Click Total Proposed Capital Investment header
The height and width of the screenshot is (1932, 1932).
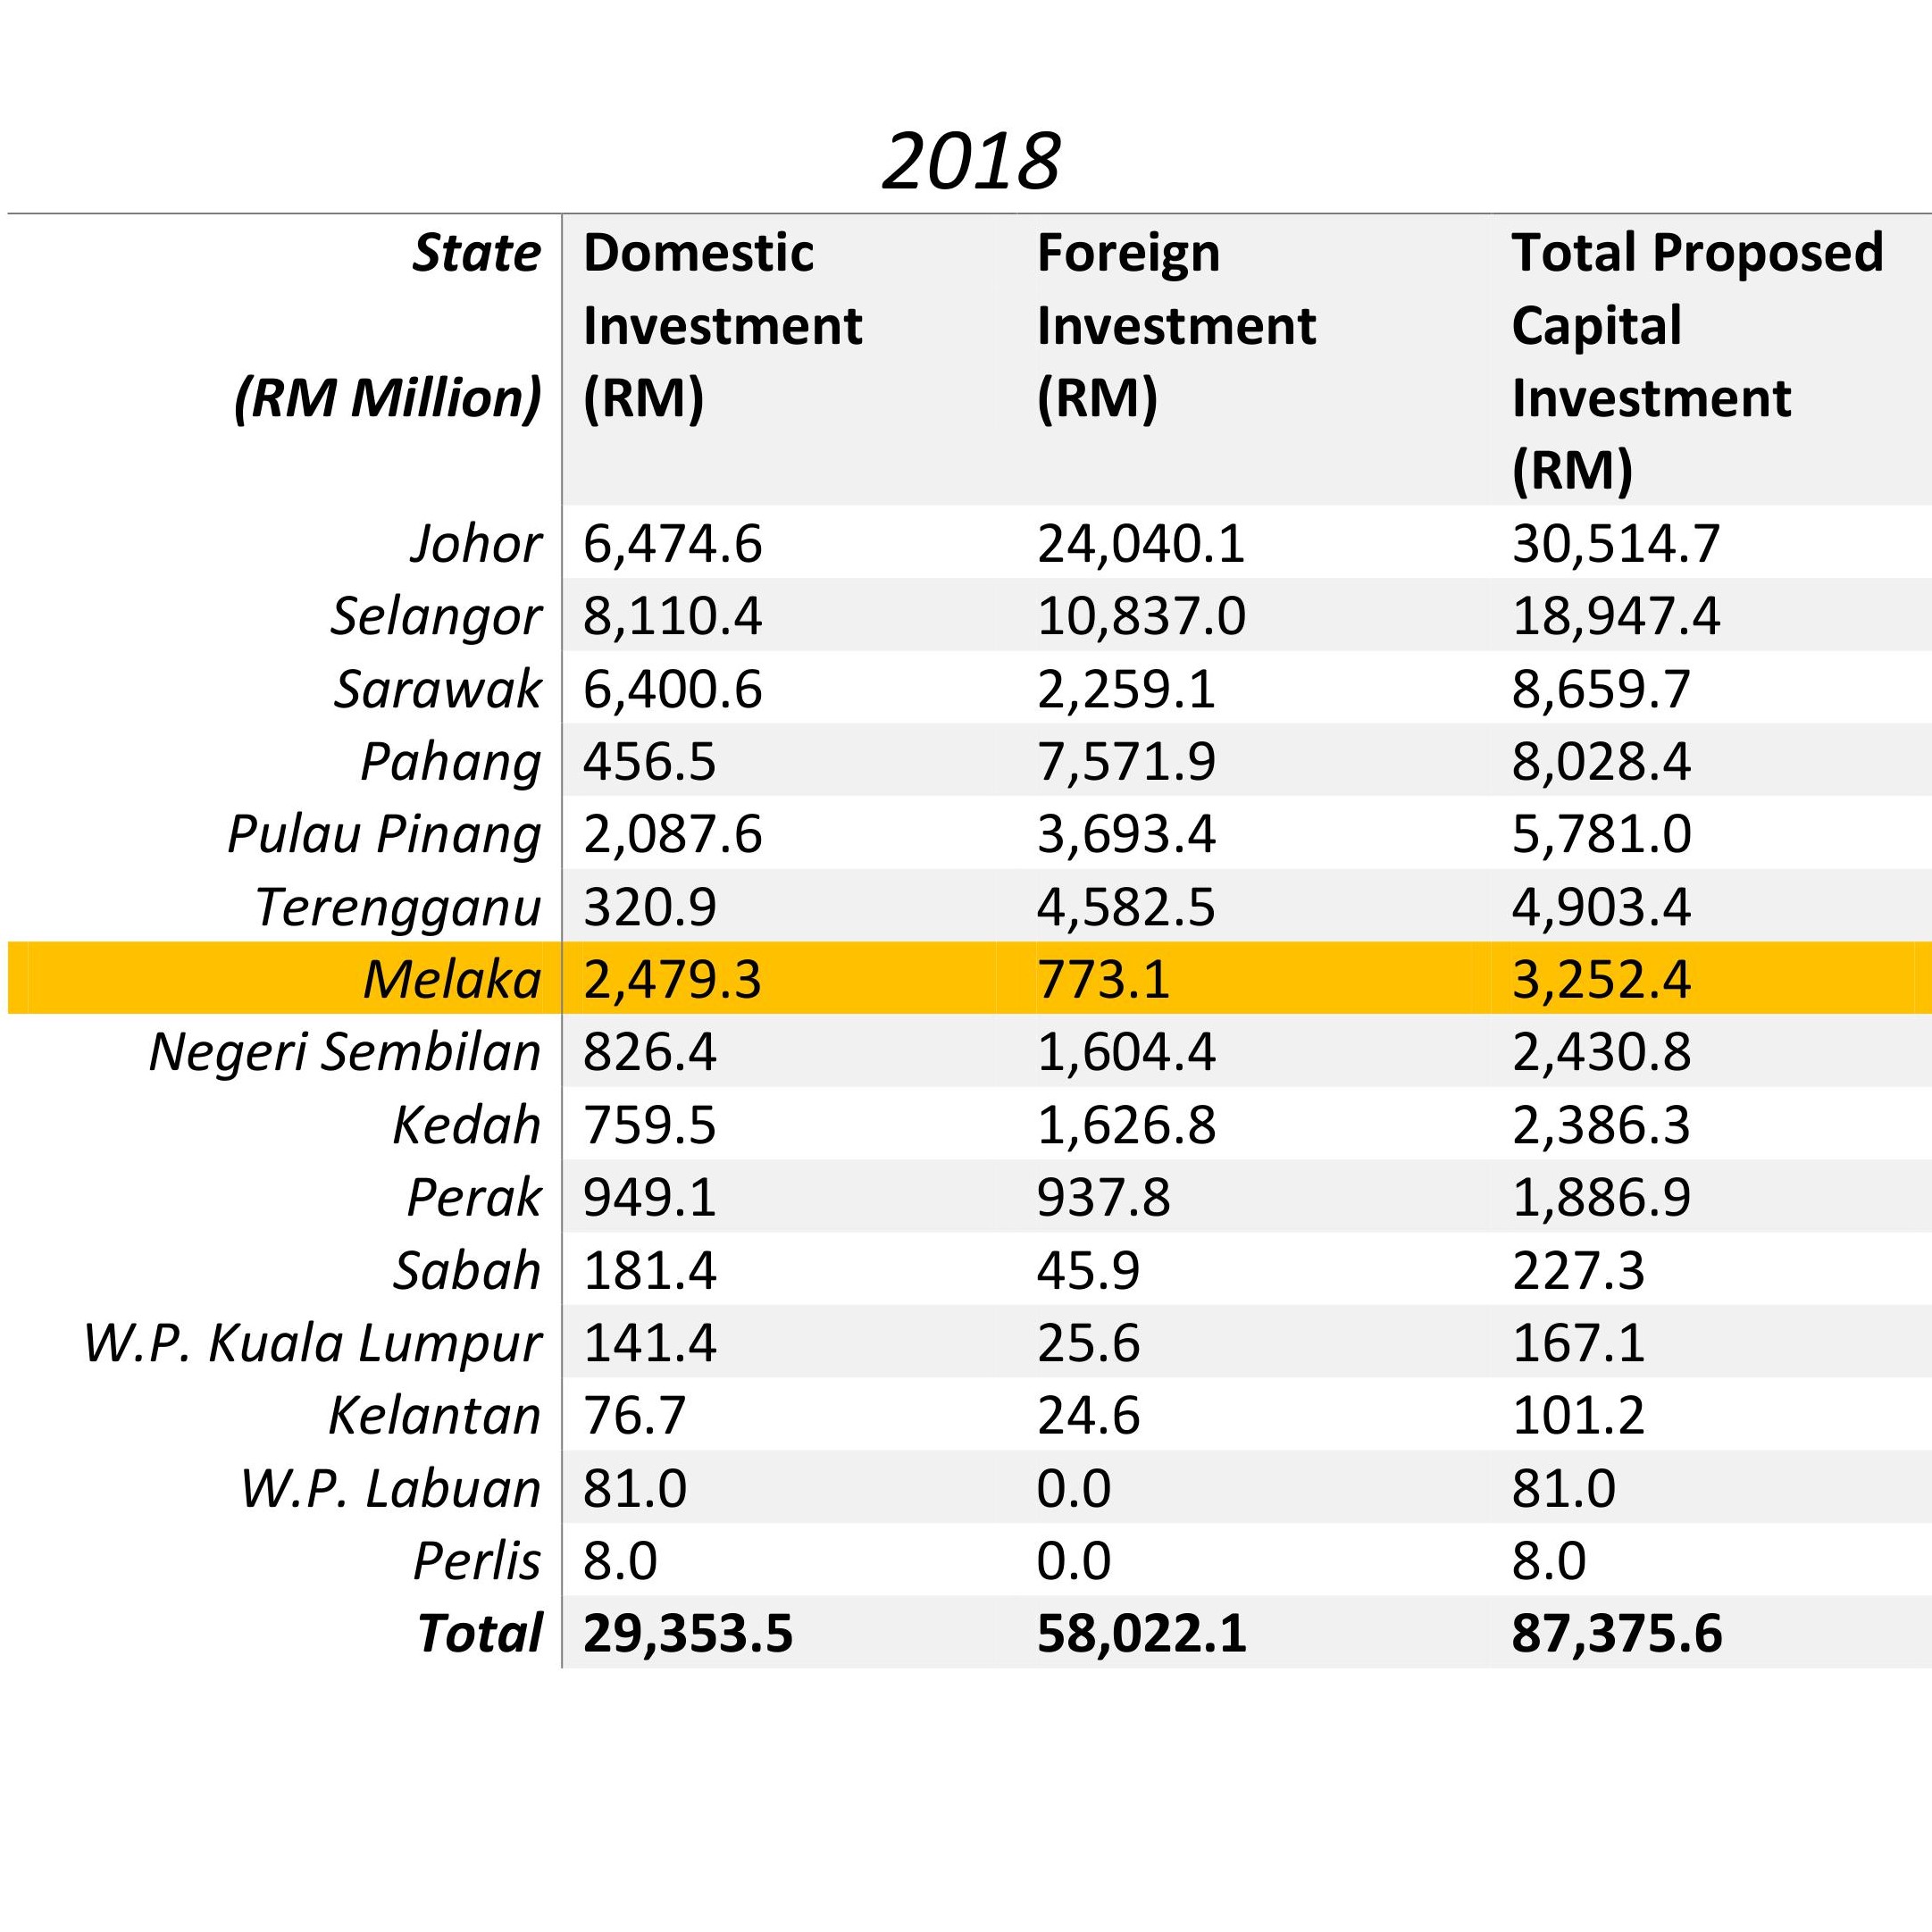coord(1698,361)
